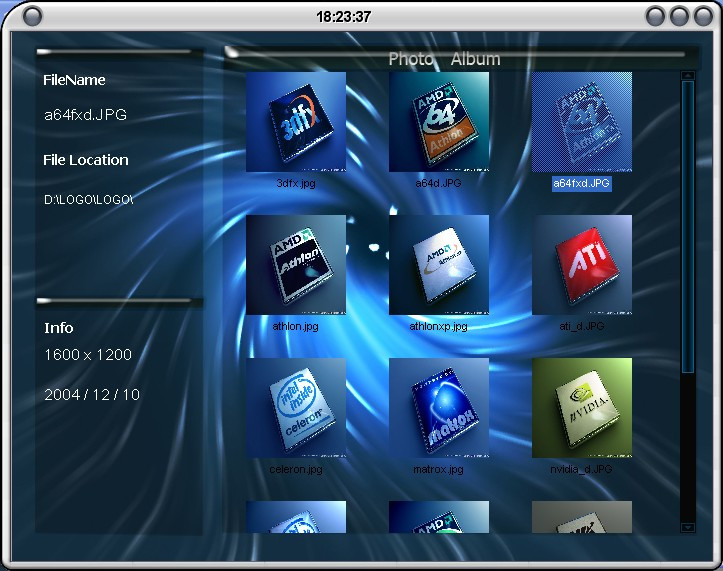723x571 pixels.
Task: Click the round button at title bar left
Action: 32,17
